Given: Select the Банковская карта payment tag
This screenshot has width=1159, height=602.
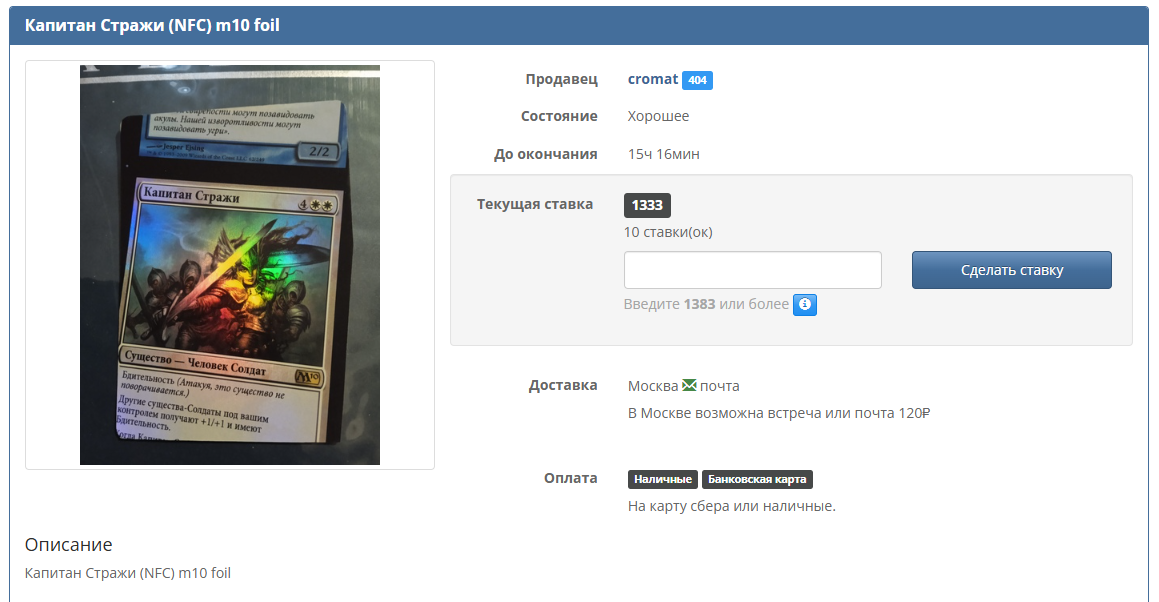Looking at the screenshot, I should (757, 479).
